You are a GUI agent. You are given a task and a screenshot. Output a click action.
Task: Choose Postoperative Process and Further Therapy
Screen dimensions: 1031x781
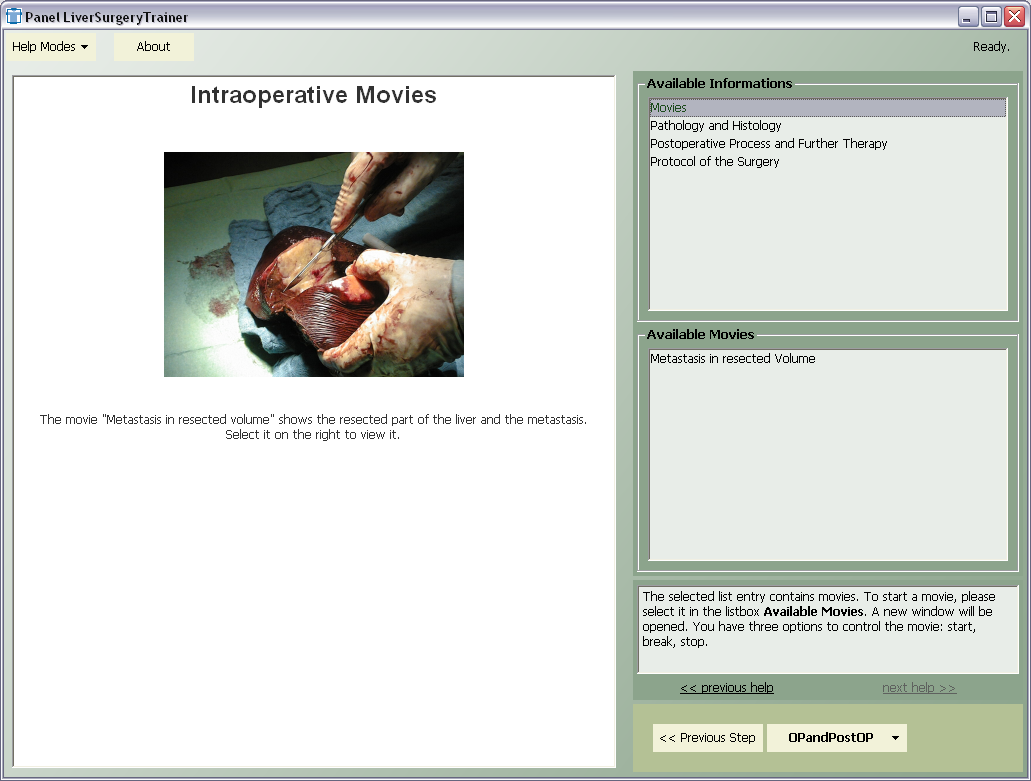click(768, 144)
